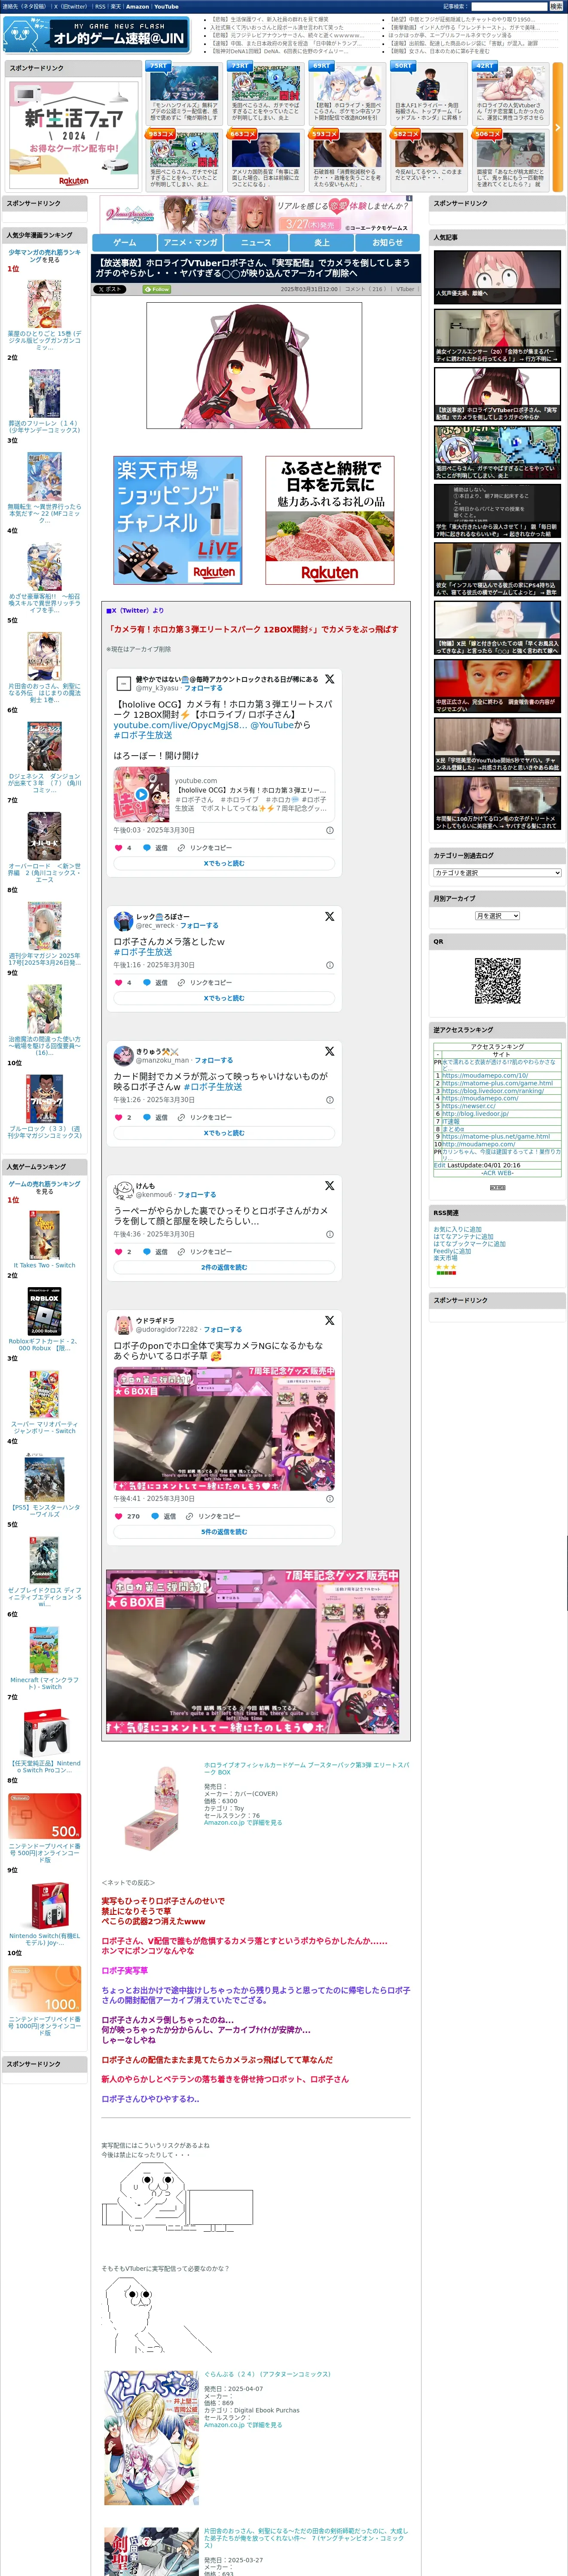Open info icon on my_k3yasu's tweet
The image size is (568, 2576).
pyautogui.click(x=330, y=830)
